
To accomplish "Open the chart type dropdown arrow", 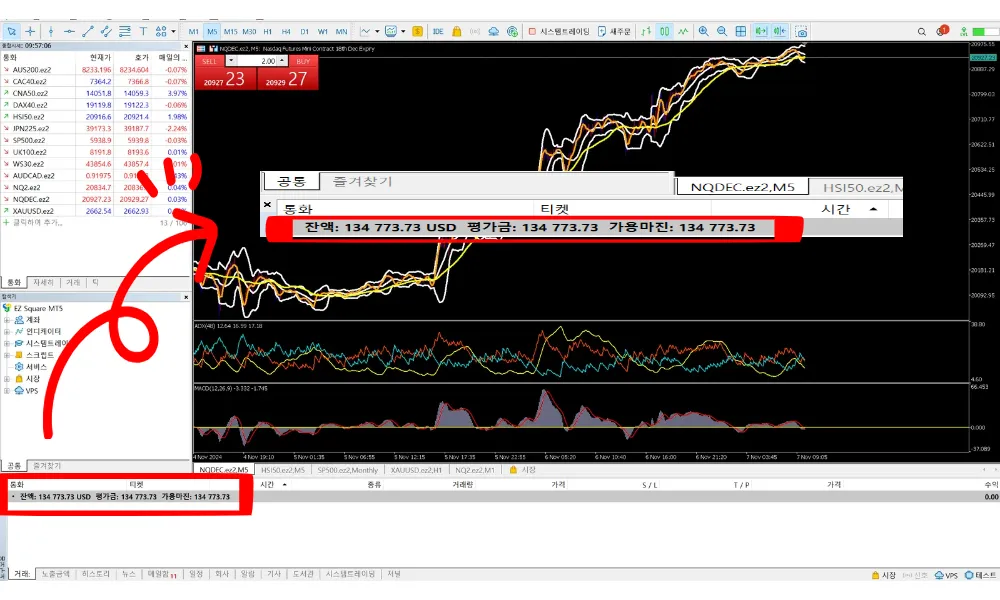I will click(377, 31).
